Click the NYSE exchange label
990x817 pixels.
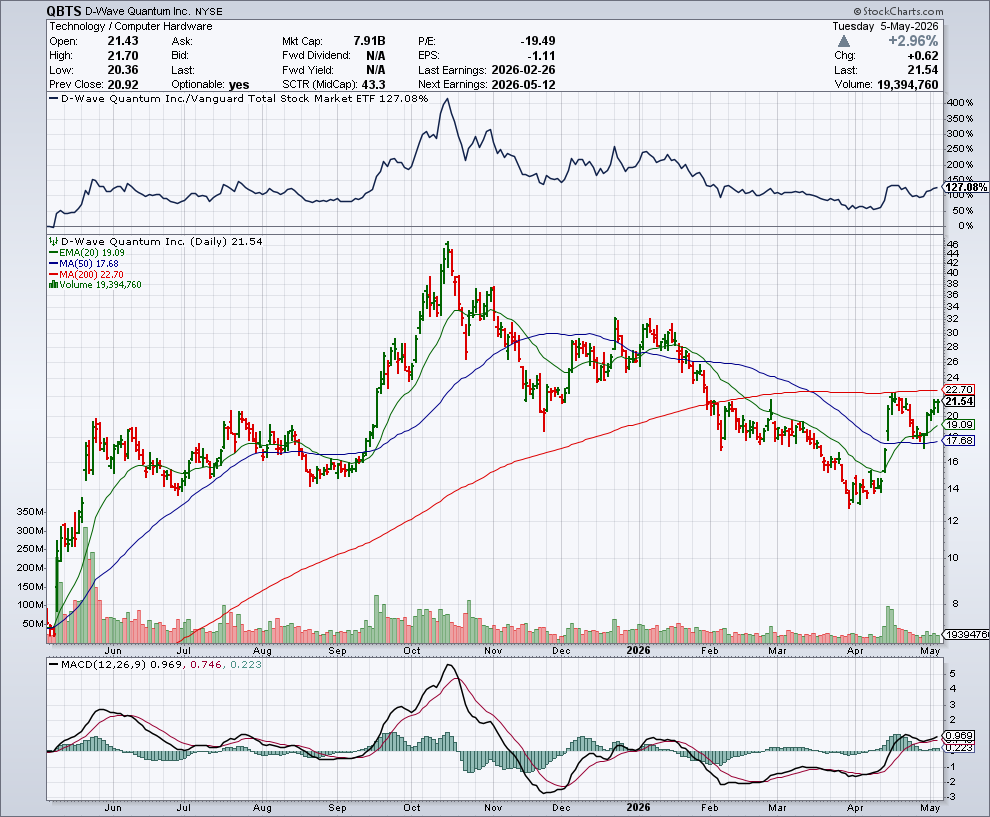pyautogui.click(x=208, y=12)
